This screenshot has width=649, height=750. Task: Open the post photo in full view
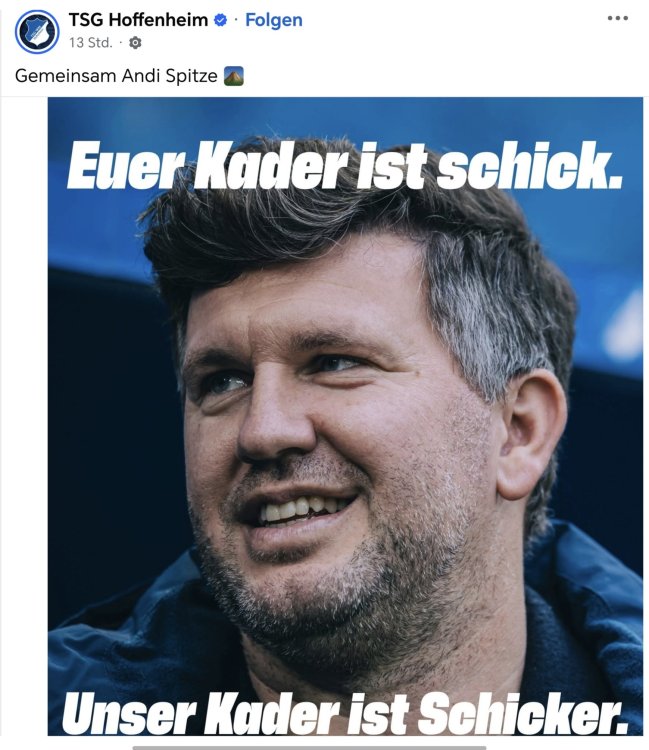click(x=345, y=416)
